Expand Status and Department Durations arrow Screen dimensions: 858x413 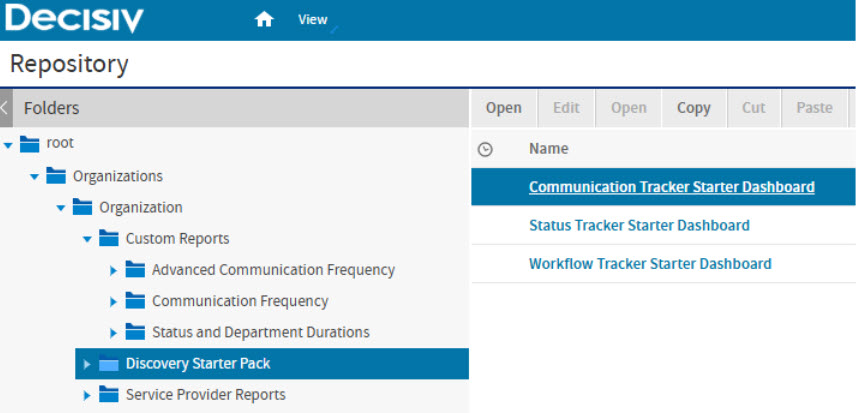[x=114, y=333]
